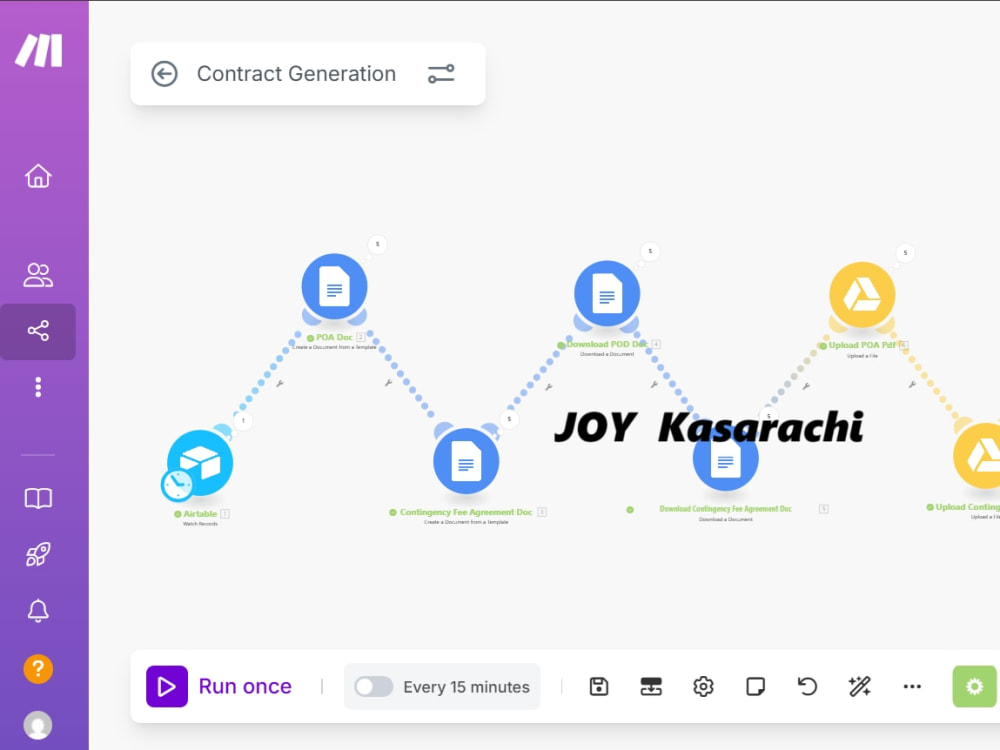This screenshot has width=1000, height=750.
Task: Select the Upload POA Pdf Drive module
Action: [x=862, y=295]
